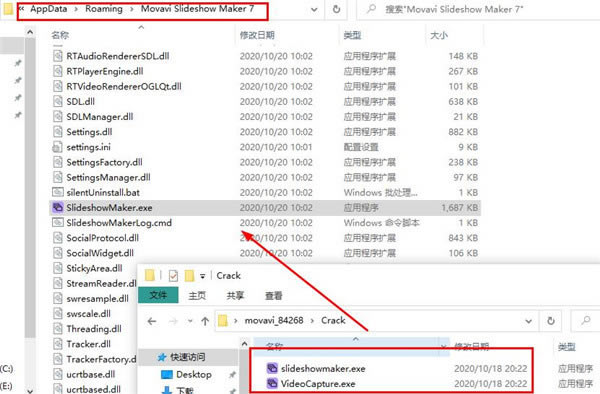Click the silentUninstall.bat file icon
This screenshot has width=600, height=394.
(x=57, y=192)
